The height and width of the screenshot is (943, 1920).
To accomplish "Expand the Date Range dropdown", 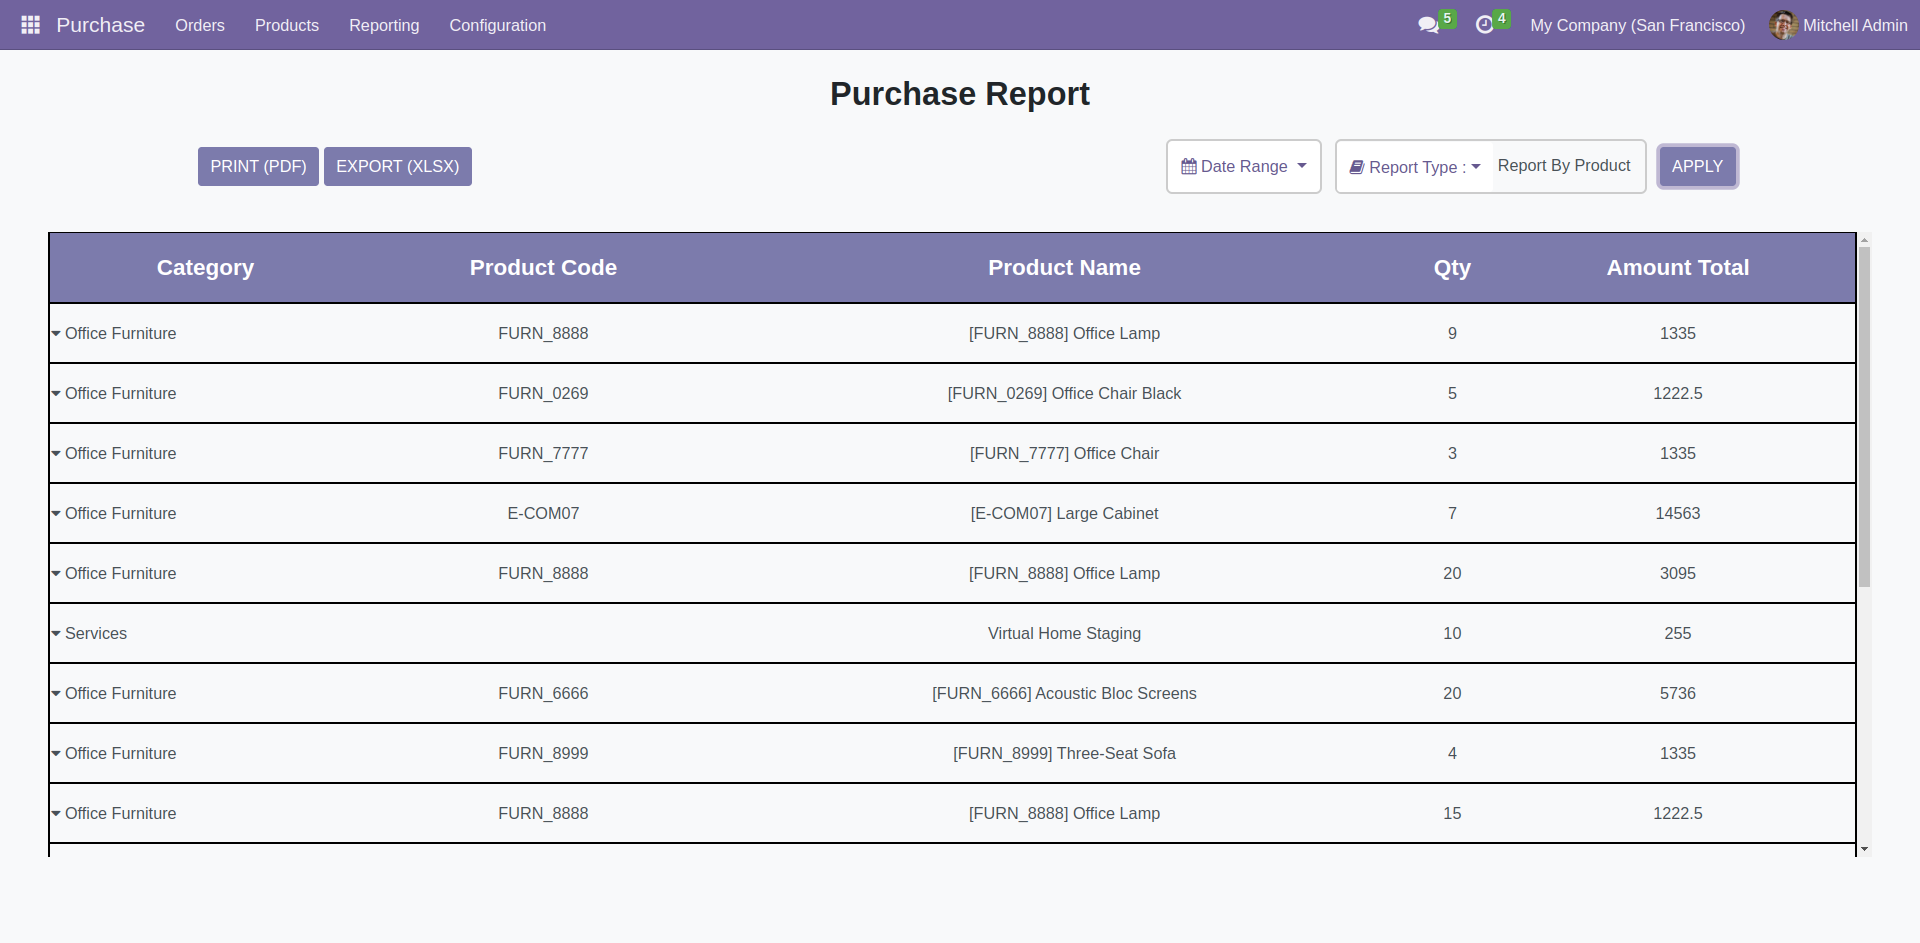I will click(x=1244, y=167).
